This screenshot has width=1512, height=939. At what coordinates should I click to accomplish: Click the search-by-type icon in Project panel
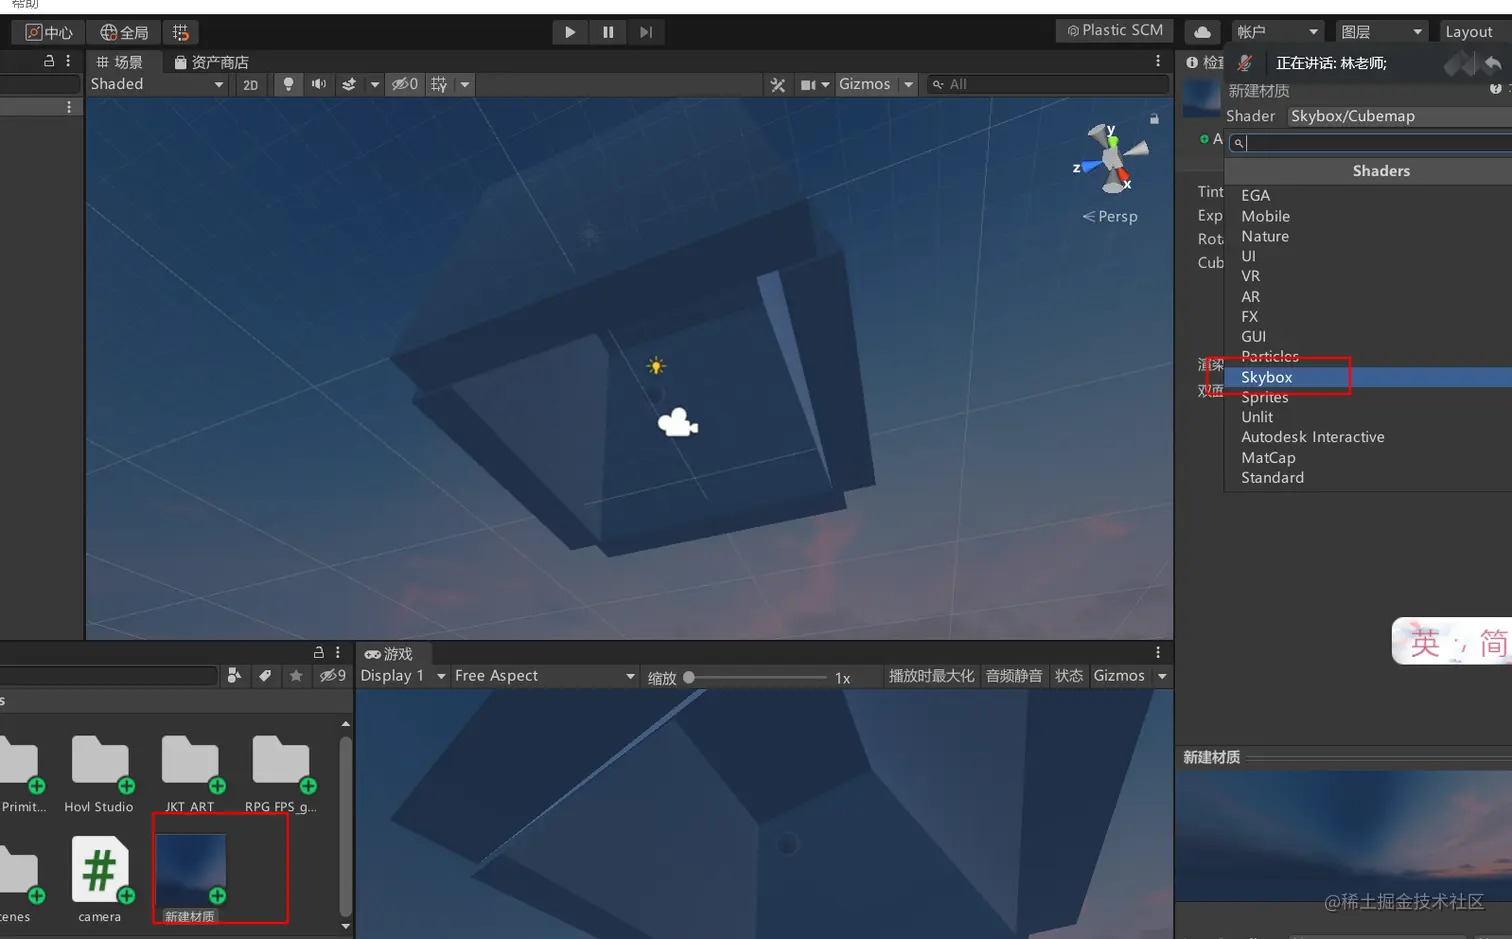(x=234, y=676)
